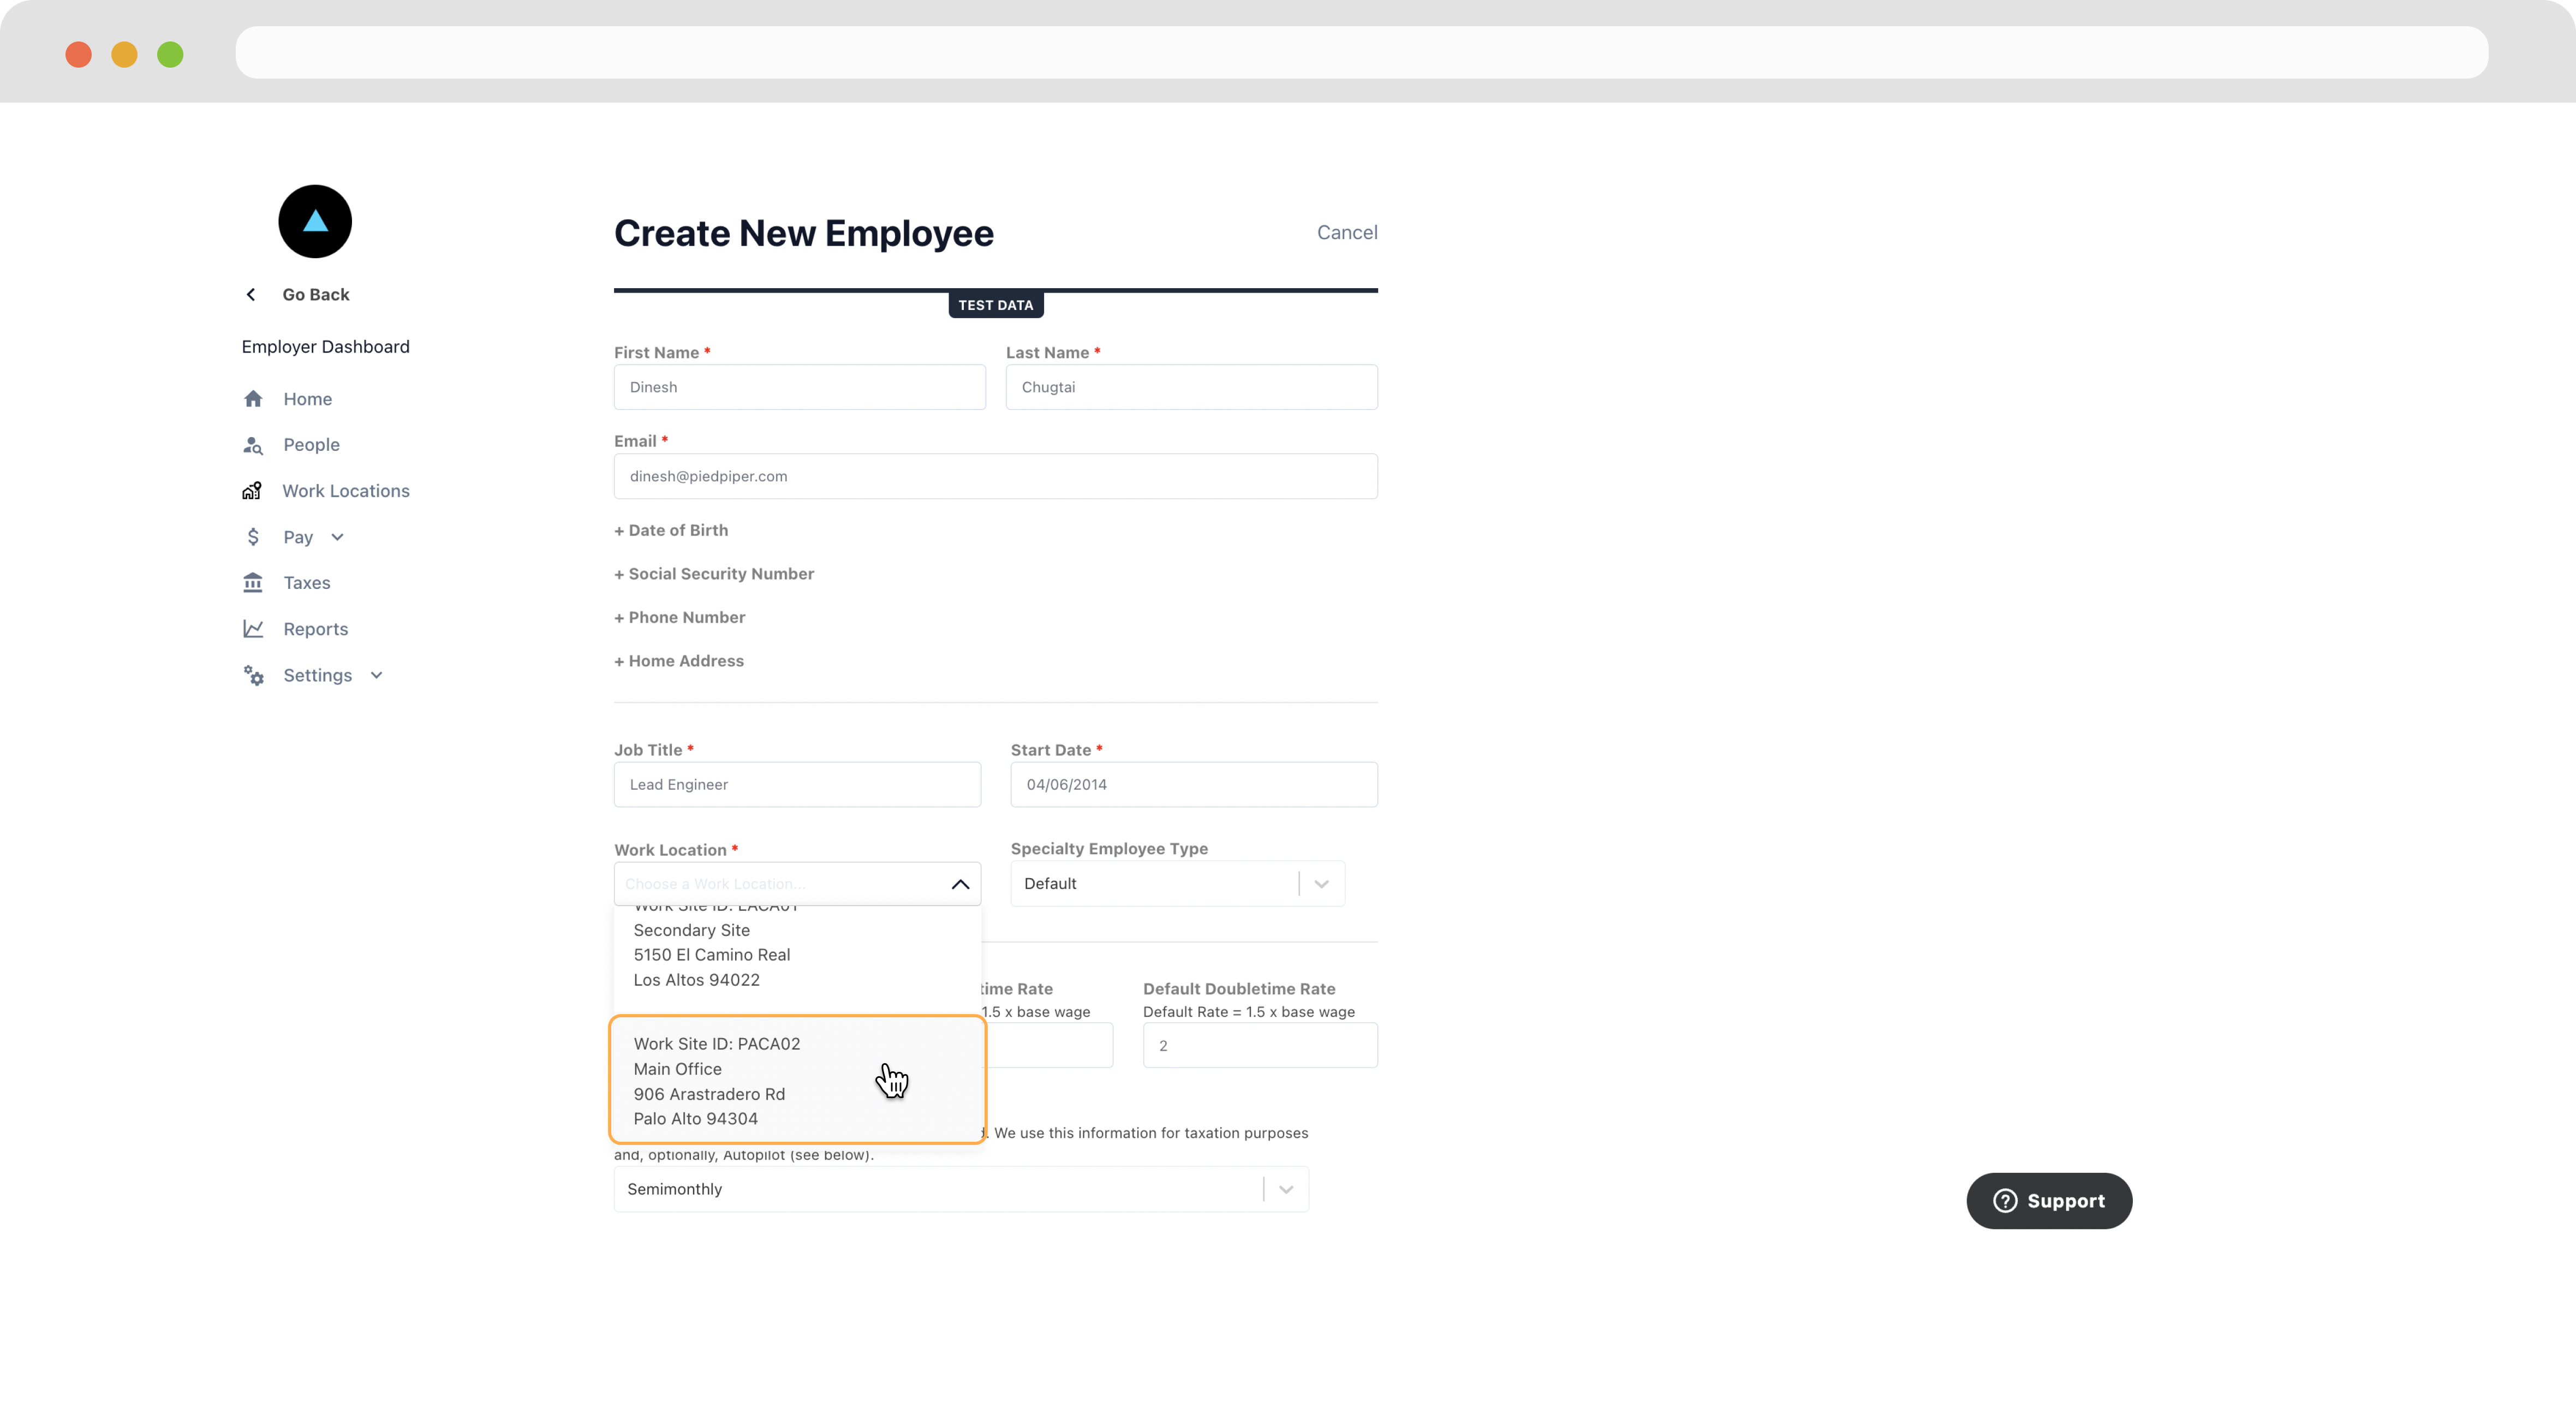Click the Settings gears icon

click(x=254, y=676)
